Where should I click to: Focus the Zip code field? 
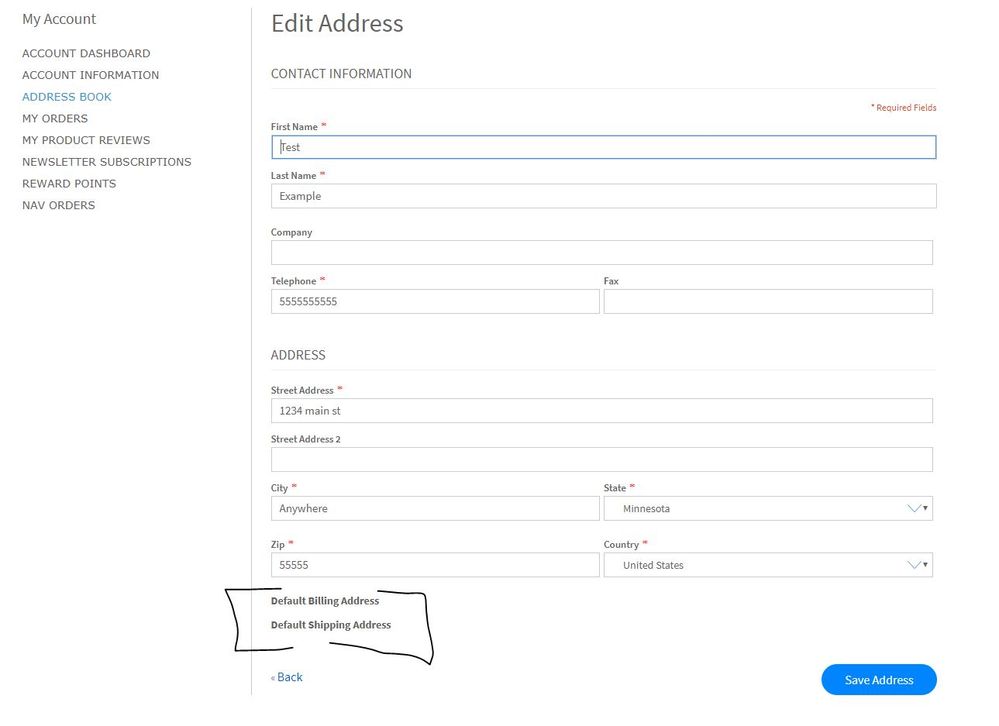click(435, 565)
